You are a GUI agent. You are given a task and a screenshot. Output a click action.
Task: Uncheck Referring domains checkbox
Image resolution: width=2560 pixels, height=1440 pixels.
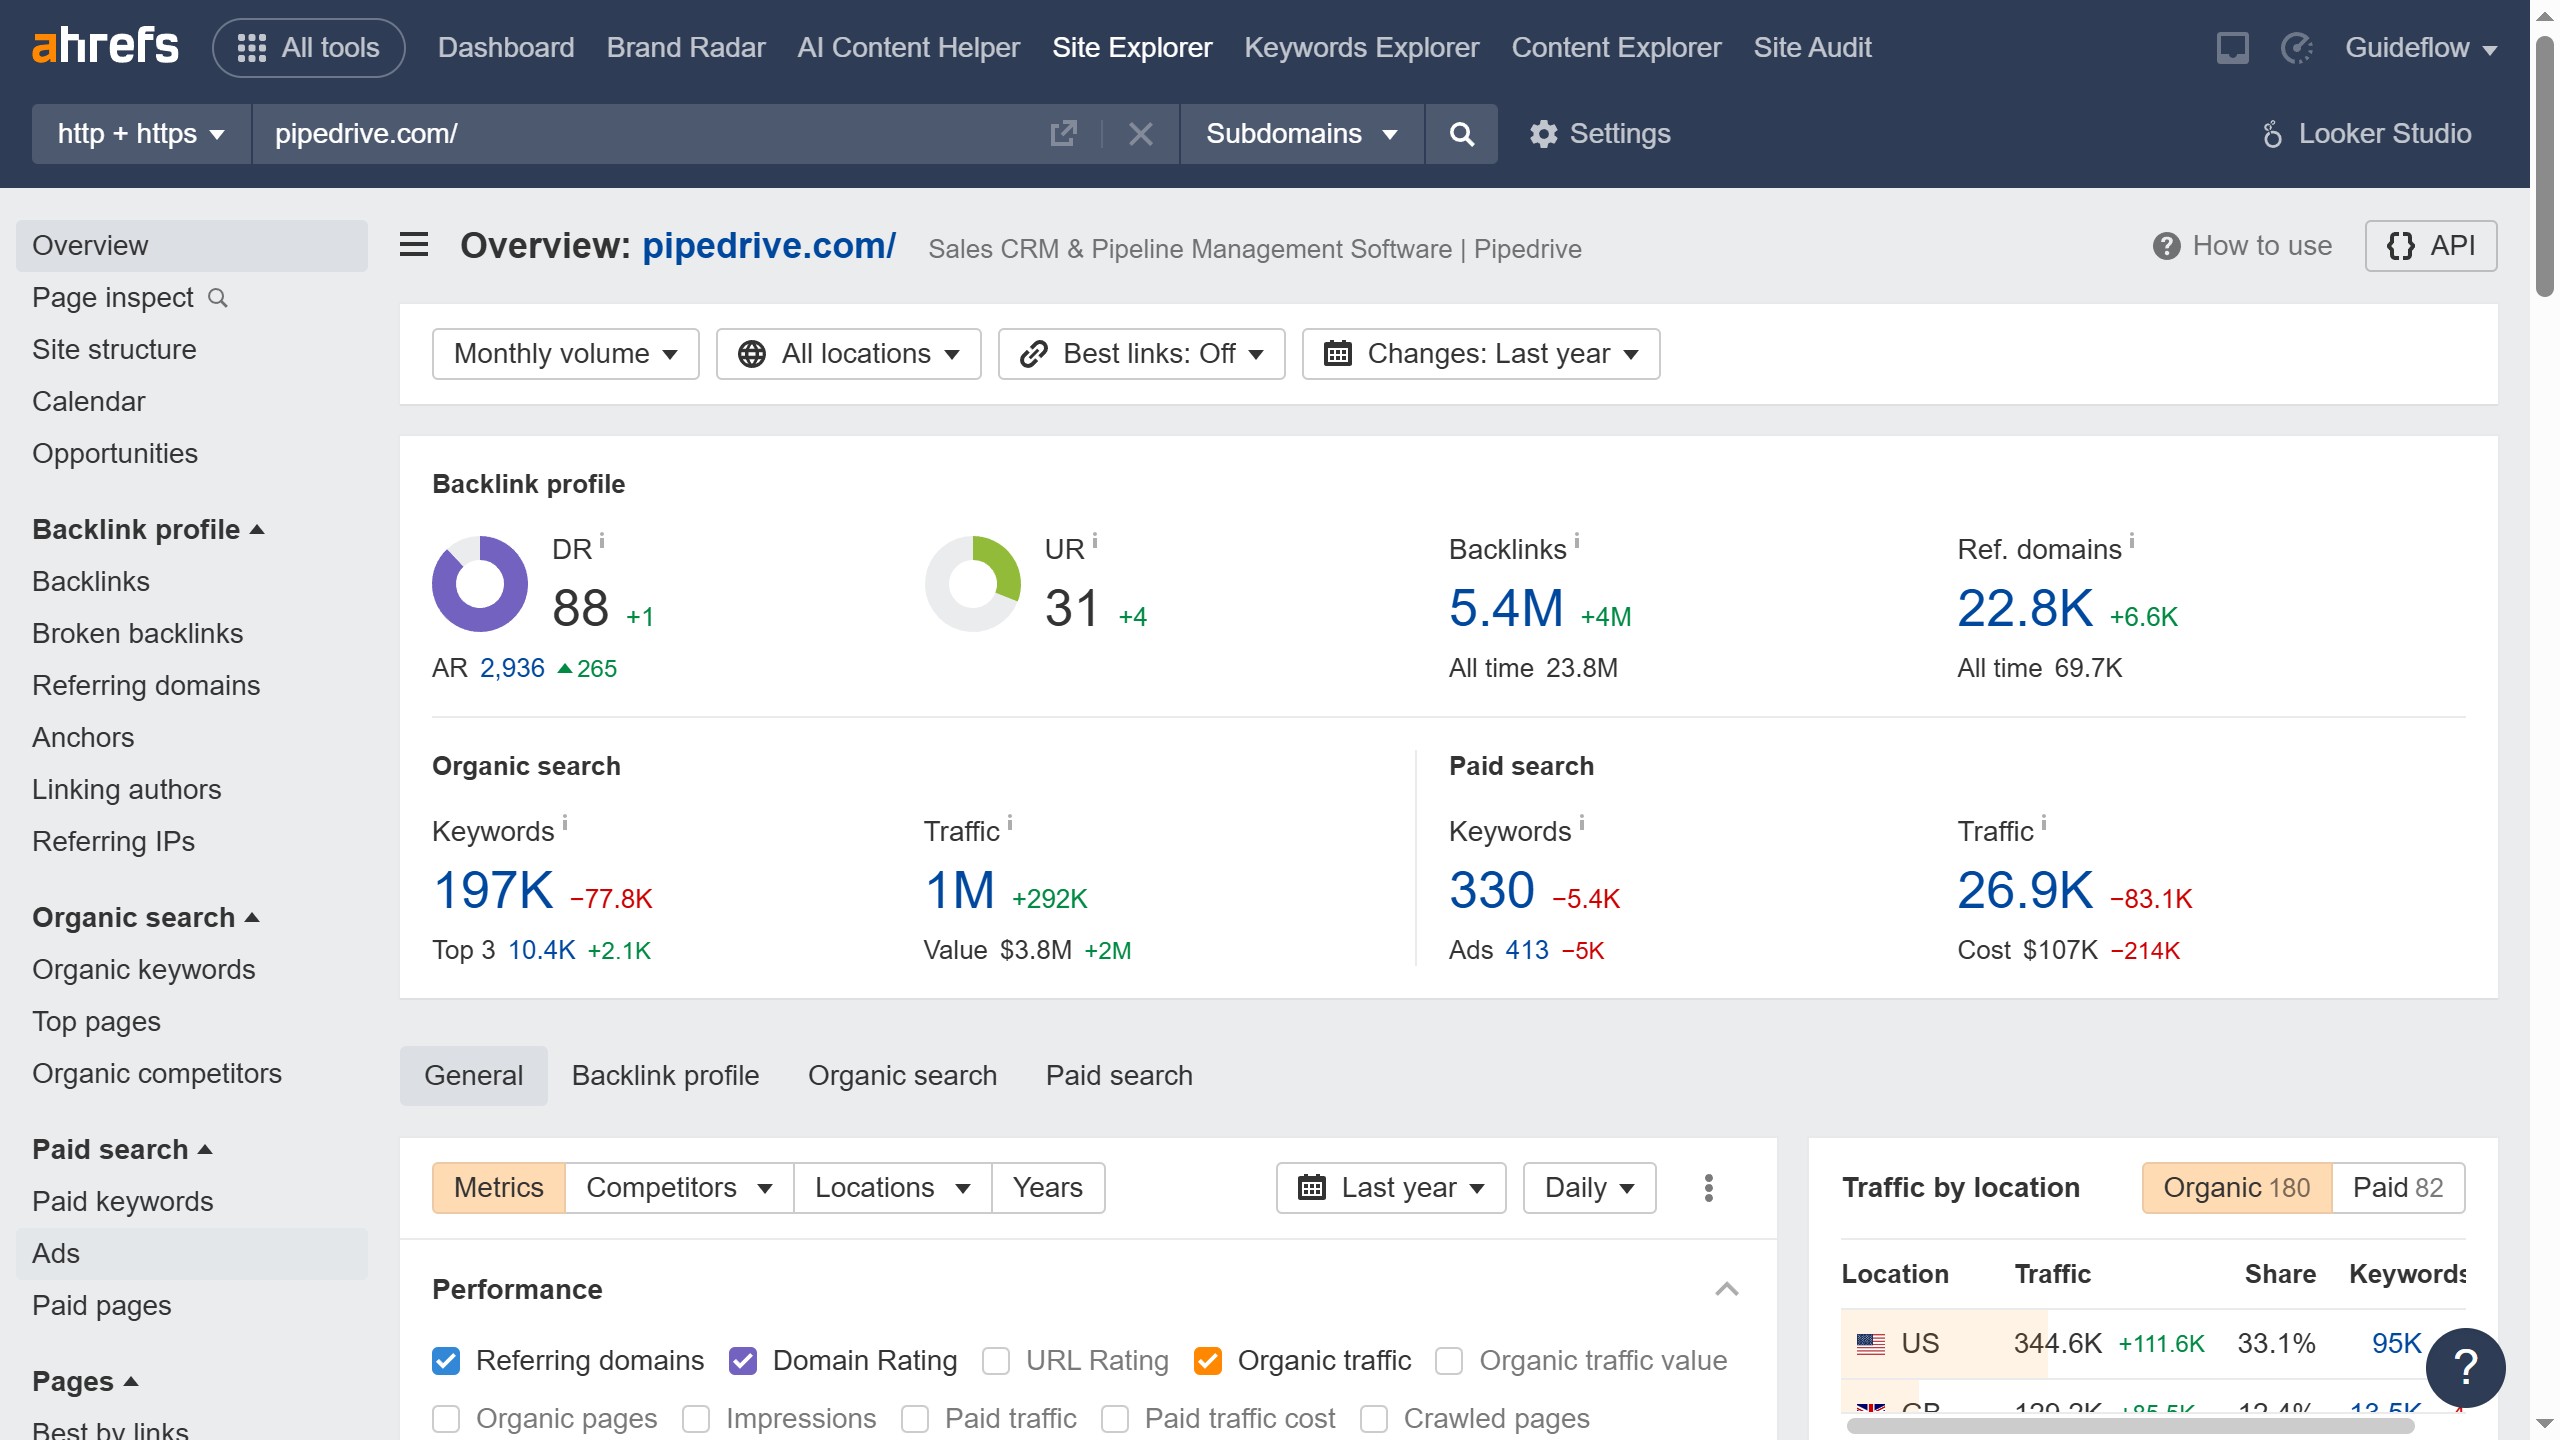pyautogui.click(x=446, y=1361)
